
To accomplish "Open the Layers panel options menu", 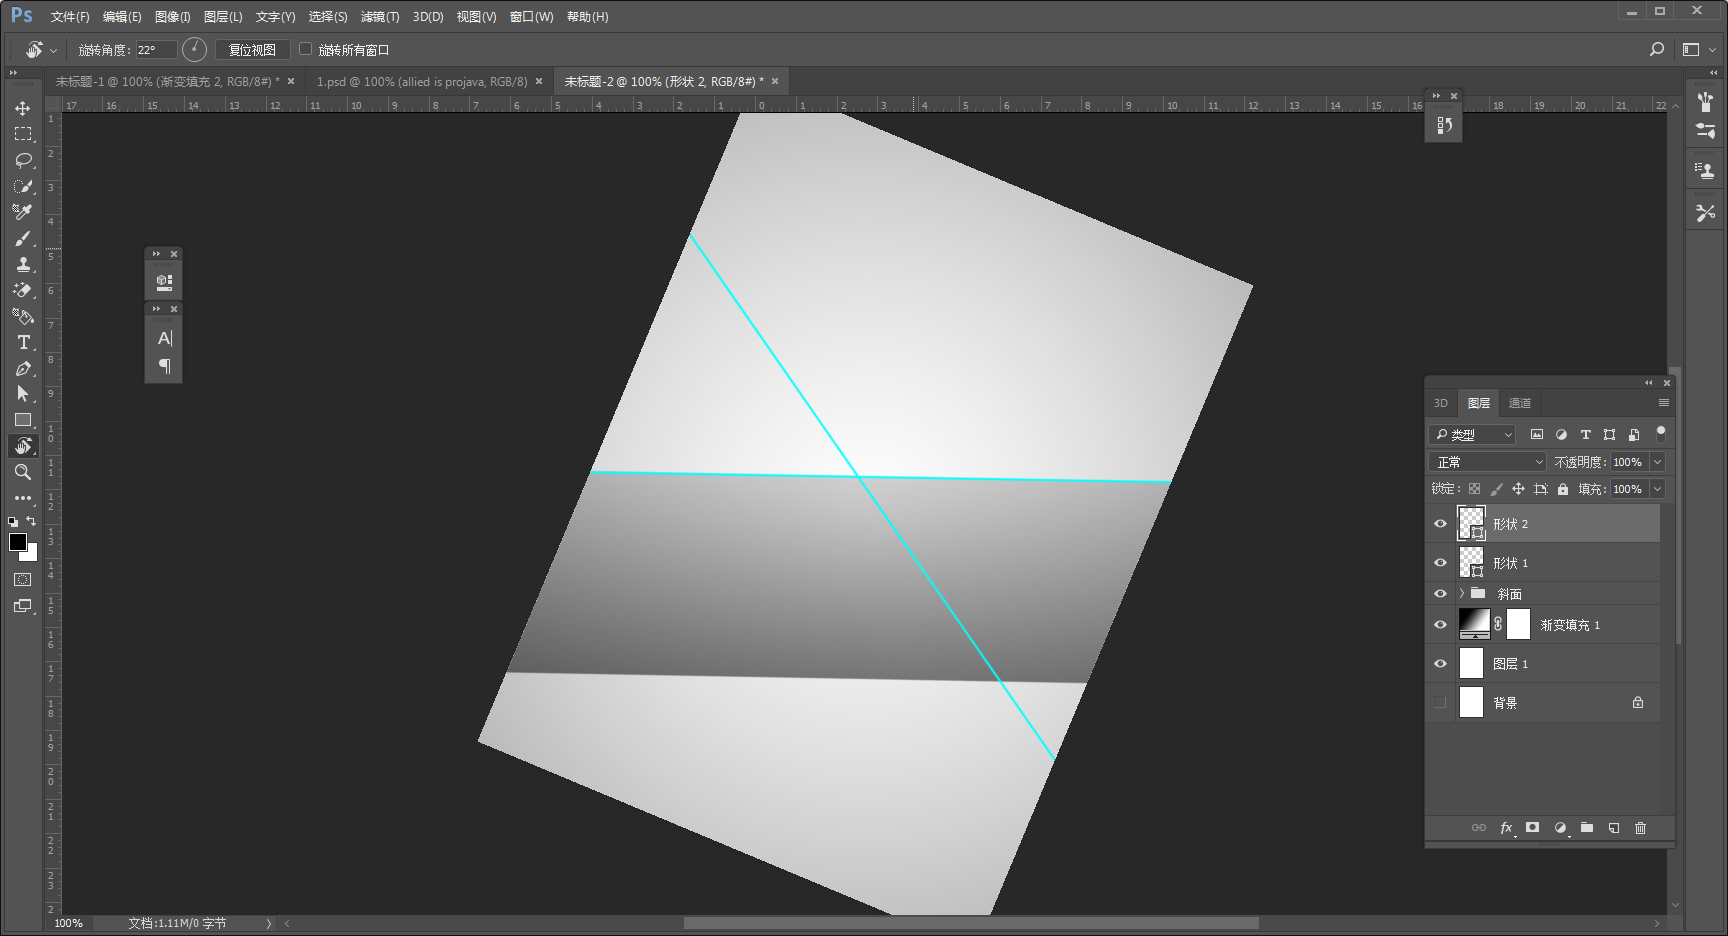I will (x=1664, y=403).
